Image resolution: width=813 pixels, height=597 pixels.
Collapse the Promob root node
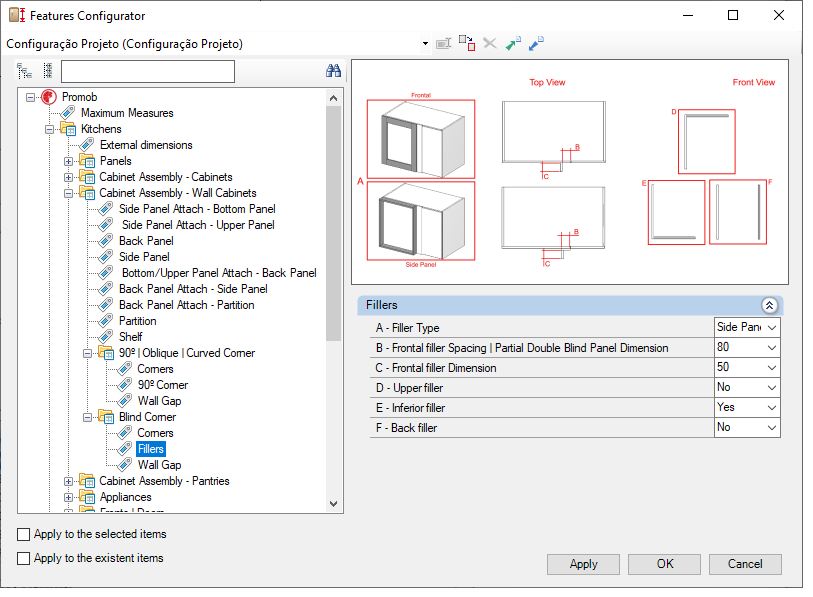click(31, 97)
